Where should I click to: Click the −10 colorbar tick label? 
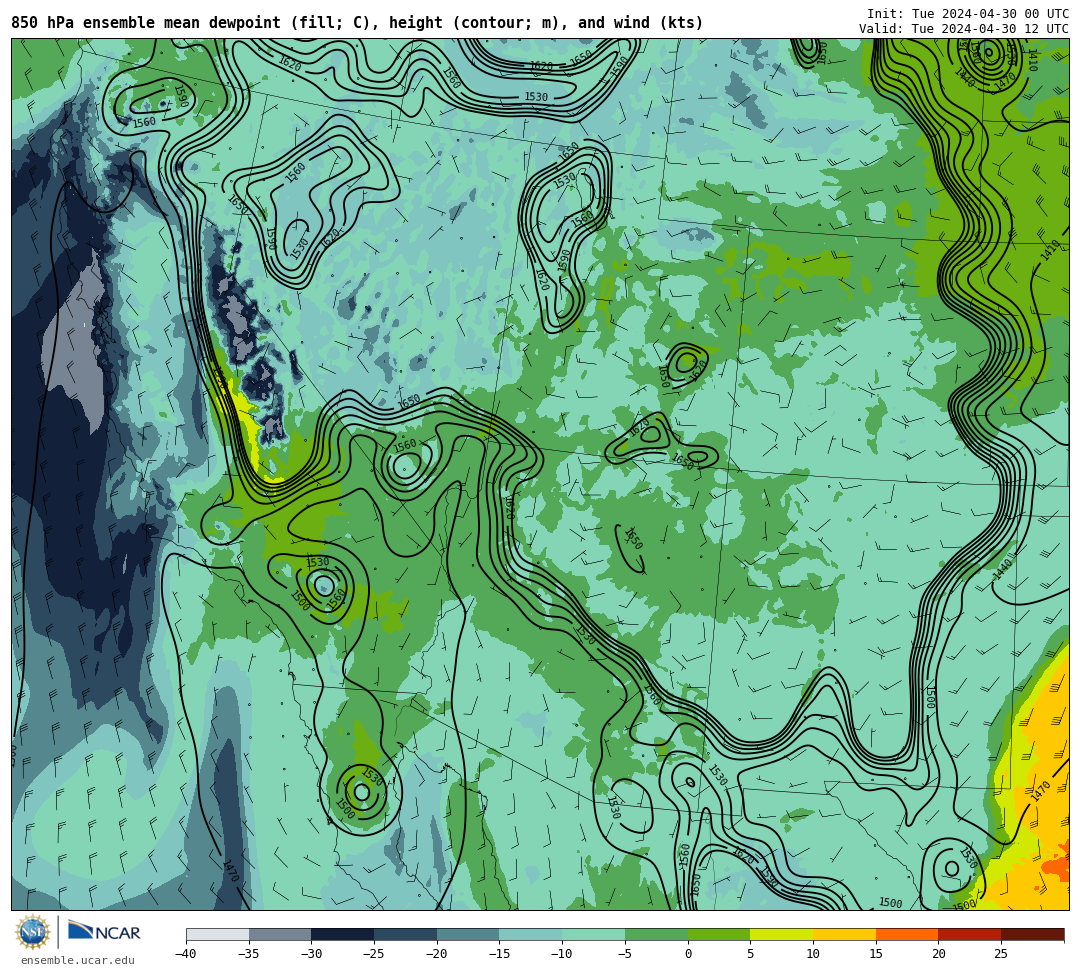(562, 954)
